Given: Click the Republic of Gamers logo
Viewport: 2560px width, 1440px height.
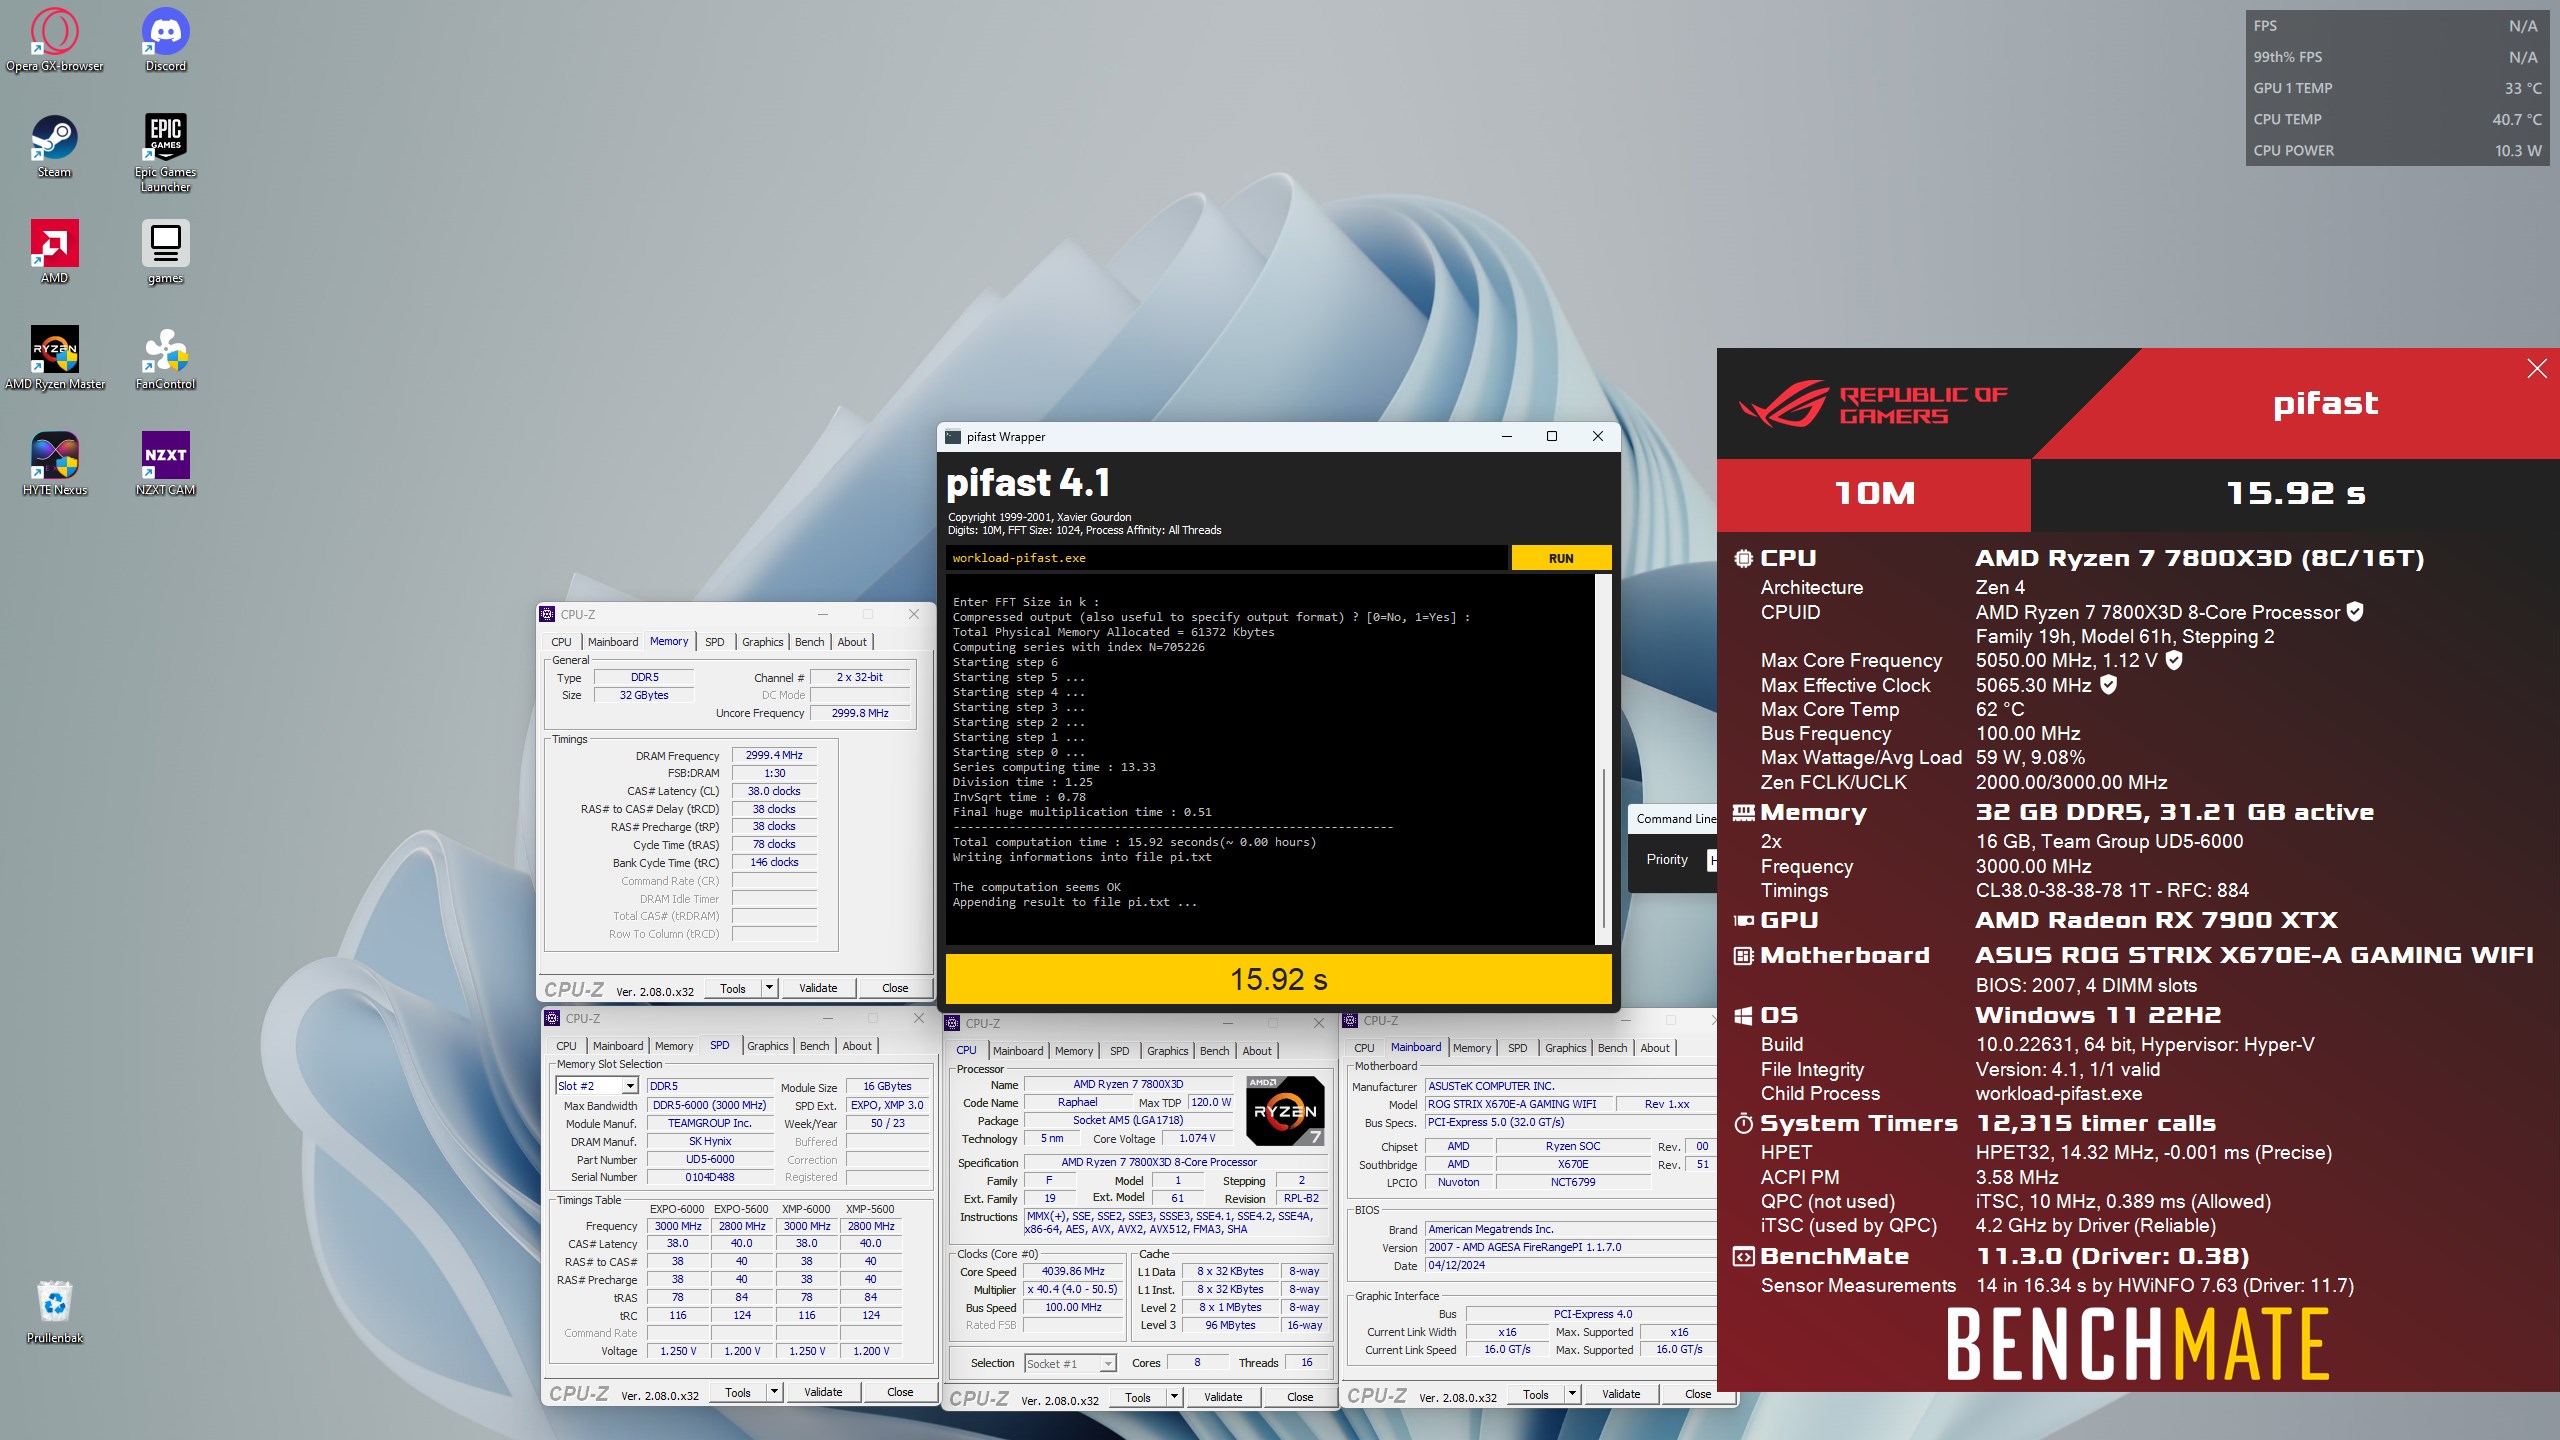Looking at the screenshot, I should 1872,405.
